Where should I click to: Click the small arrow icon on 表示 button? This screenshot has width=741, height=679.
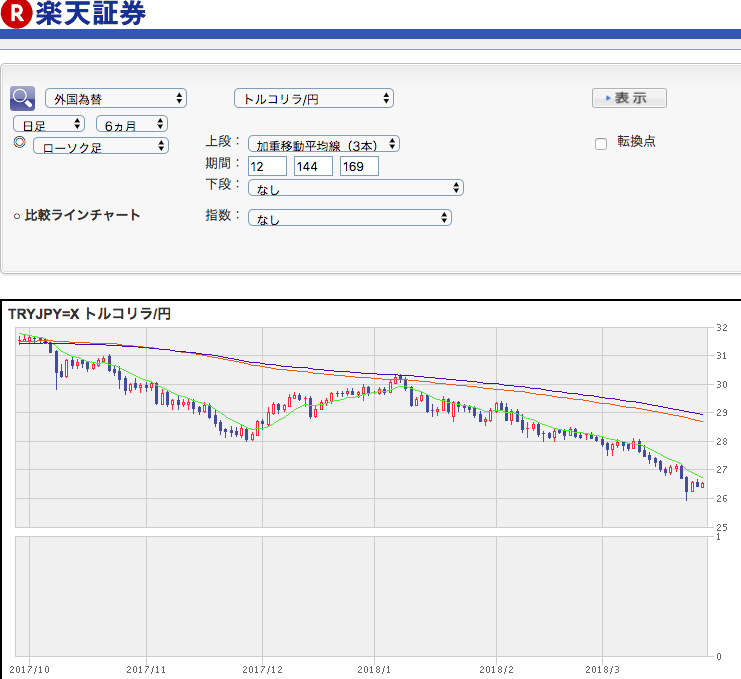pyautogui.click(x=608, y=98)
